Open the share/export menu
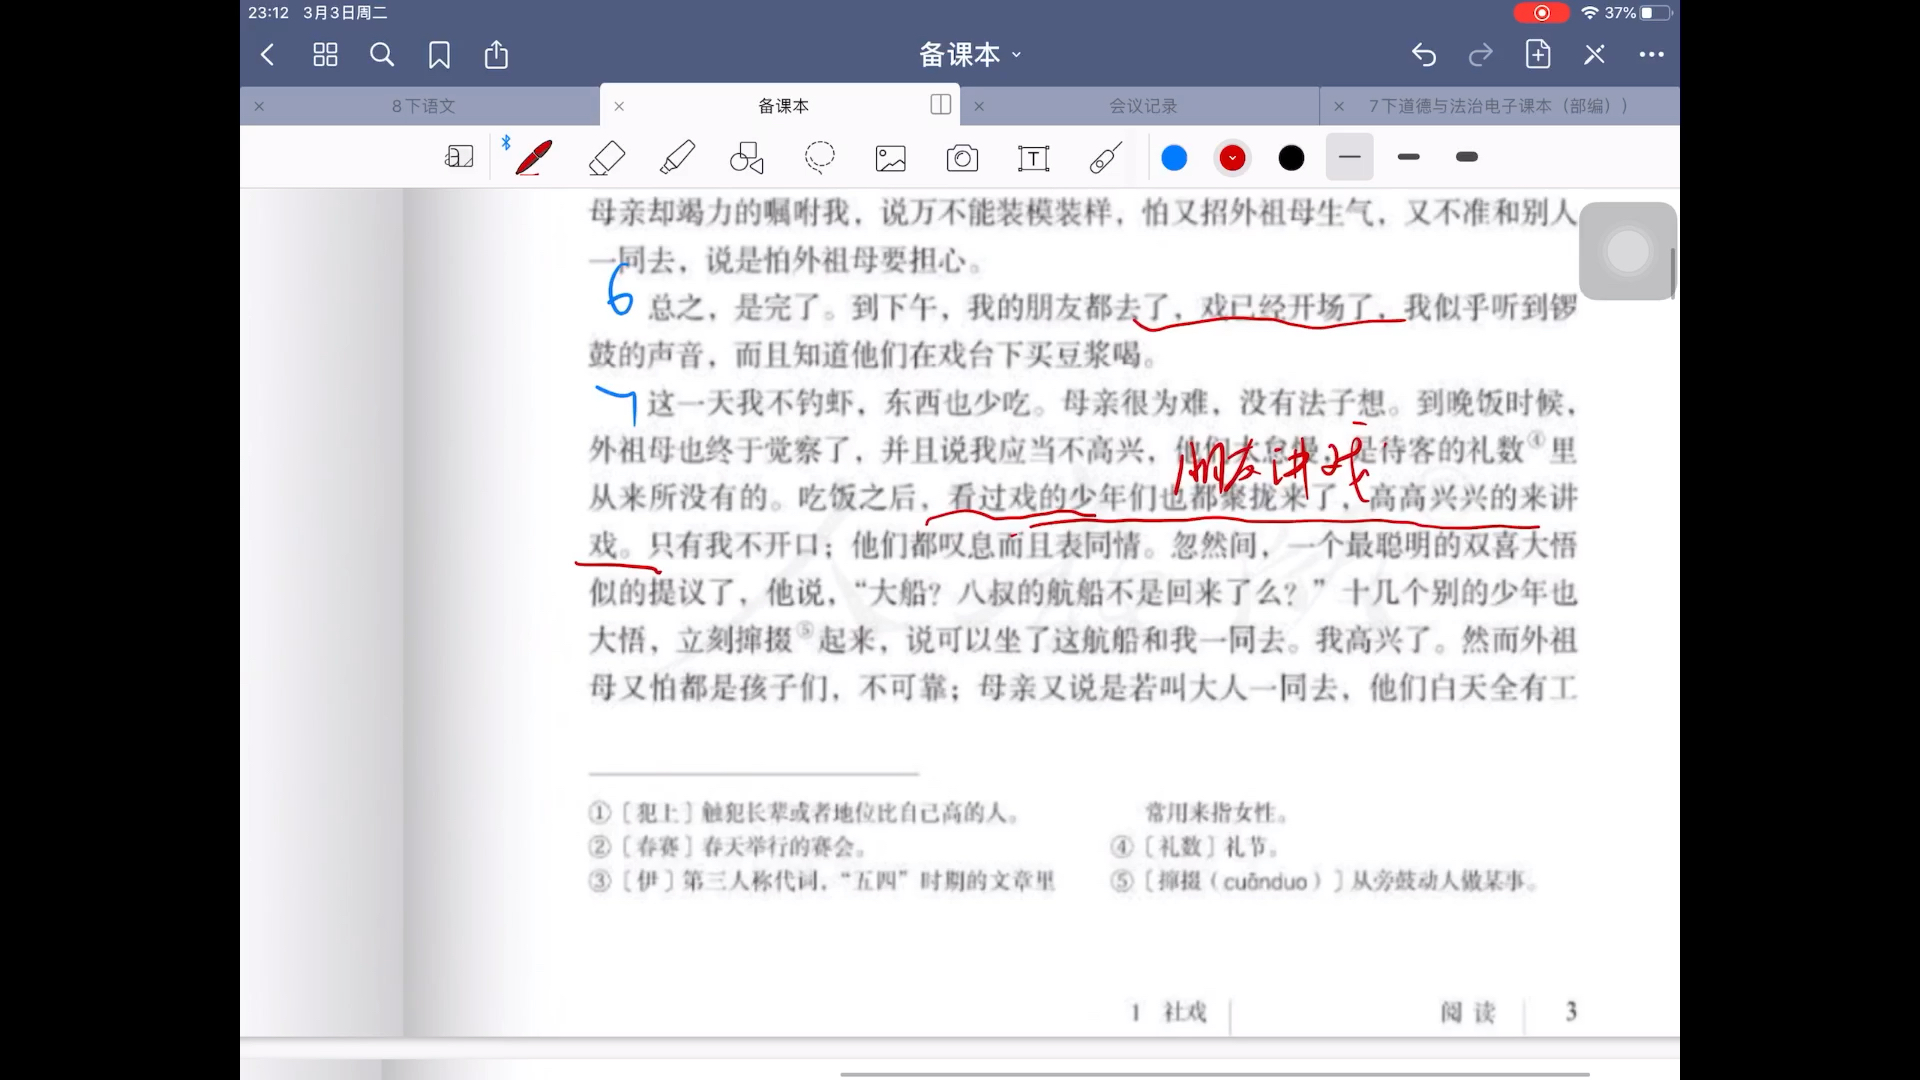The image size is (1920, 1080). [496, 54]
